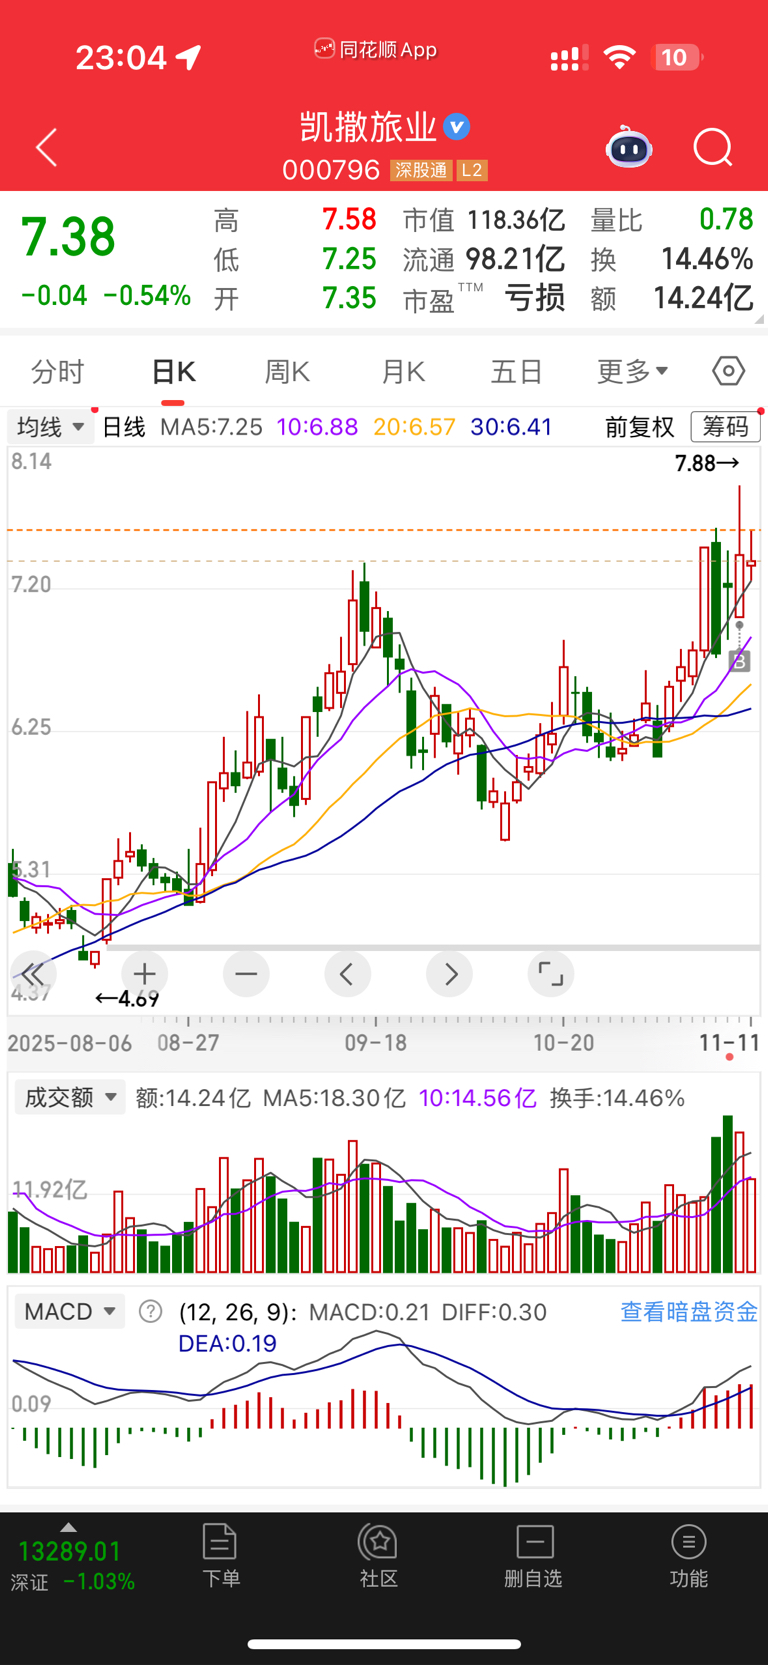Tap the 4.69 low price annotation
This screenshot has height=1665, width=769.
click(x=127, y=998)
